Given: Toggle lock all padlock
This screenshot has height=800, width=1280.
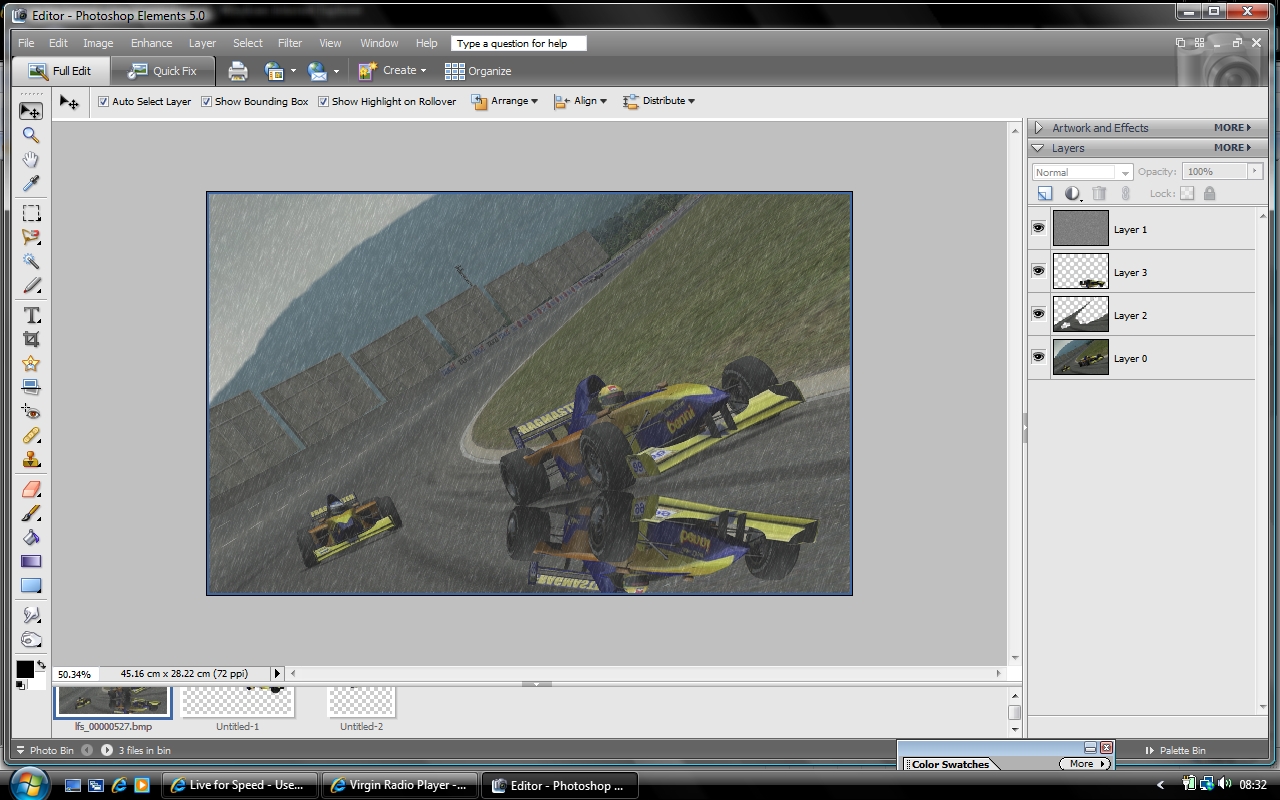Looking at the screenshot, I should click(1209, 194).
